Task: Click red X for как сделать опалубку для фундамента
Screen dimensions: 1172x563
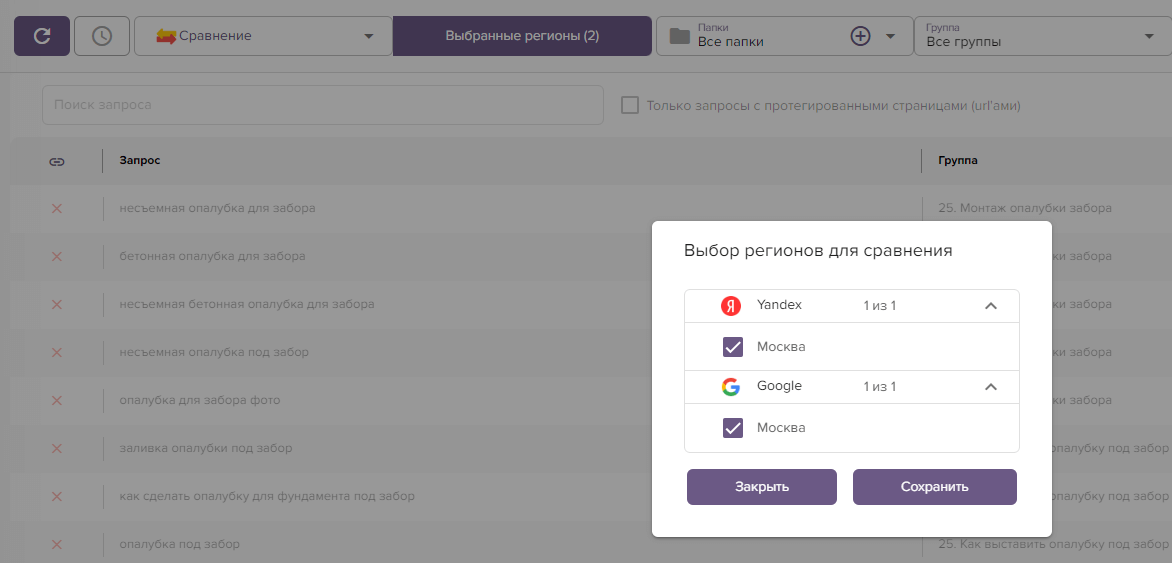Action: click(56, 496)
